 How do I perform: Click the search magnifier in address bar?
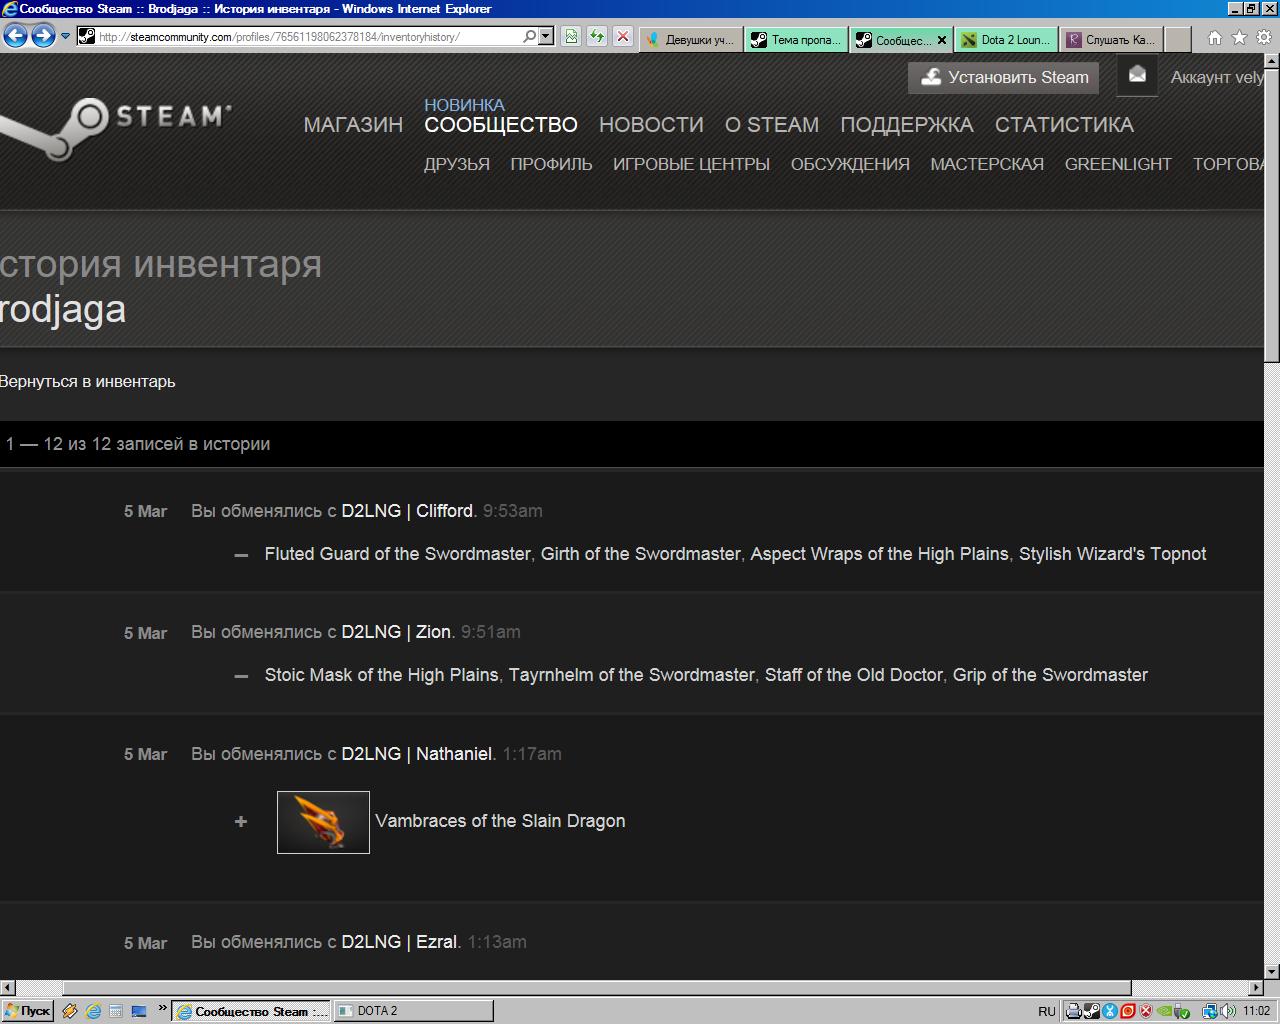pyautogui.click(x=529, y=36)
